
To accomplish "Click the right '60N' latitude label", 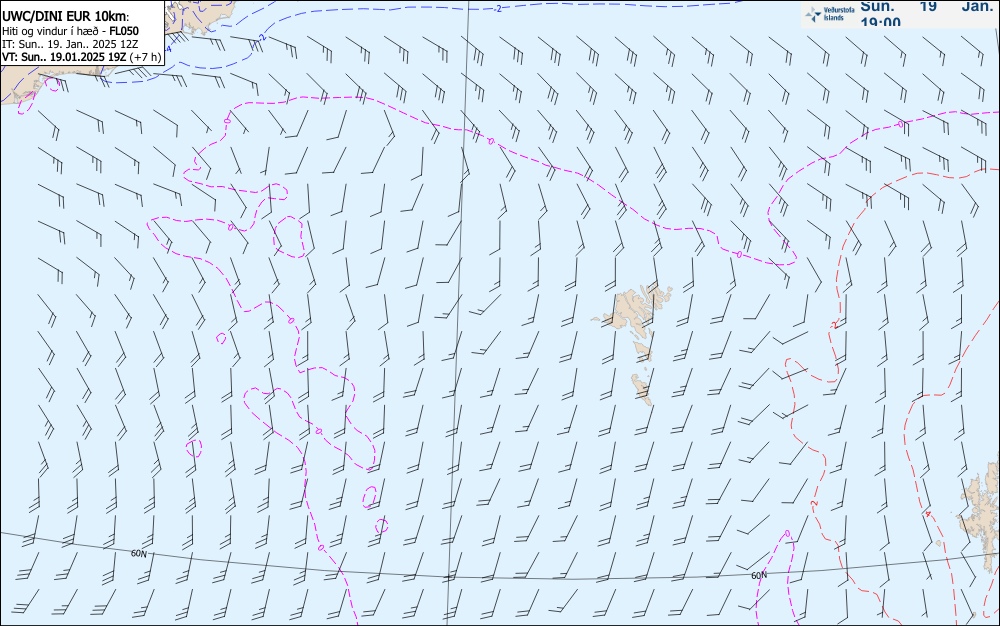I will pos(759,576).
